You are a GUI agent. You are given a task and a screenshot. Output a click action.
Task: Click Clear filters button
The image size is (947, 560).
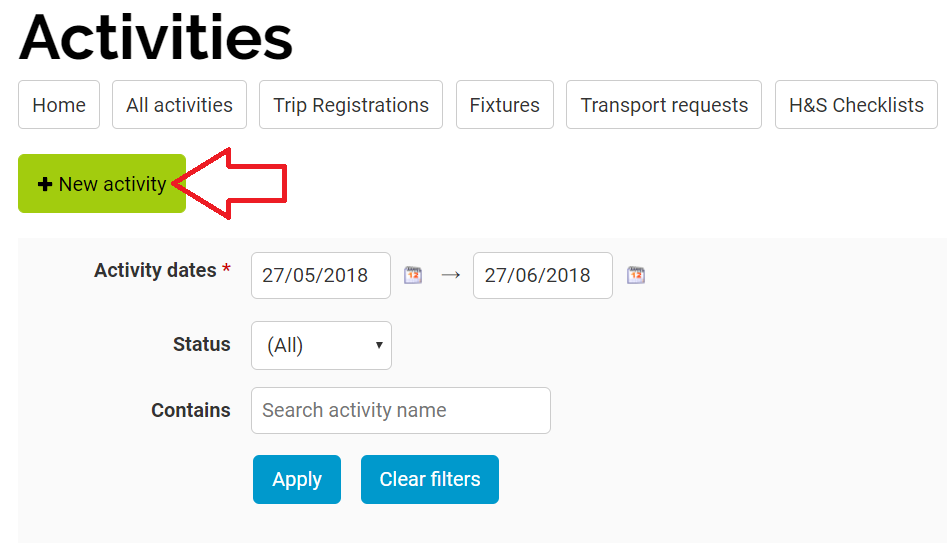pyautogui.click(x=430, y=479)
